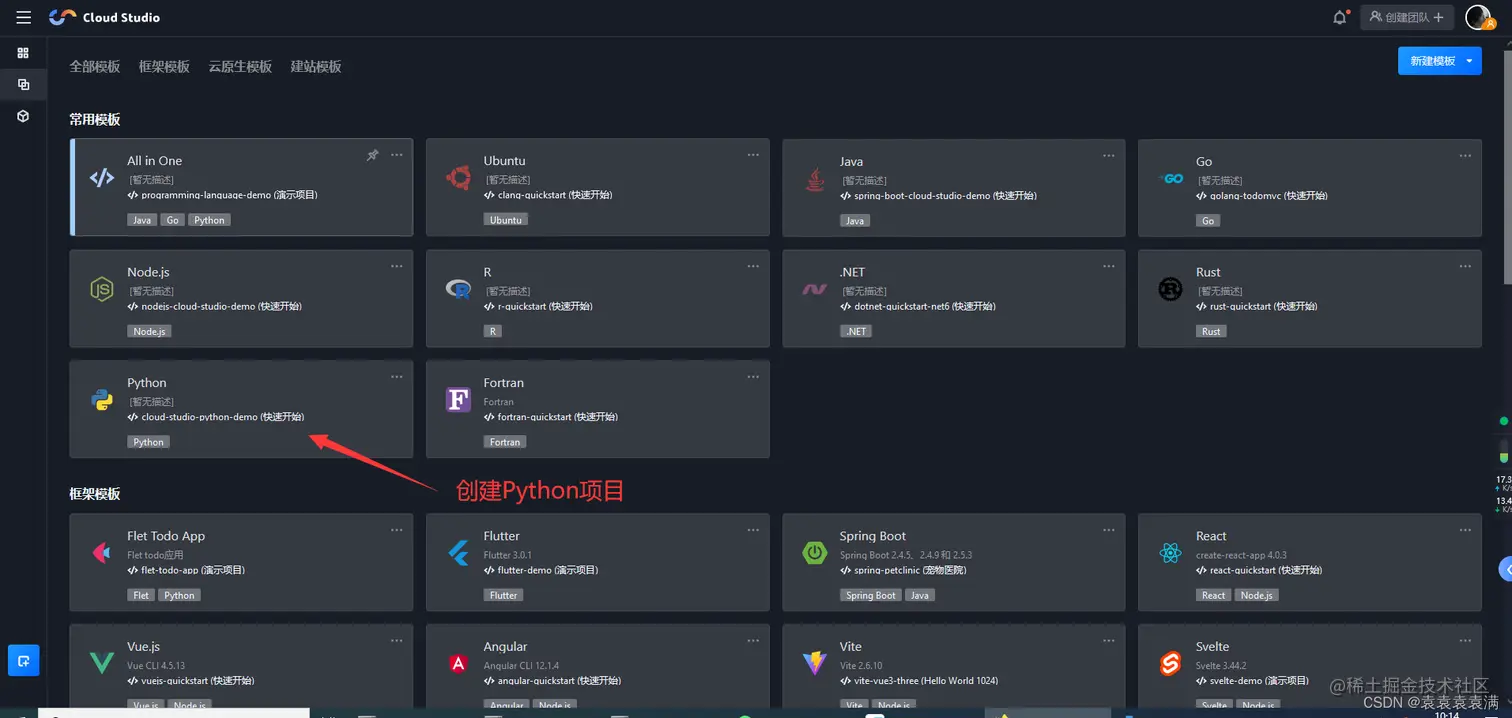The height and width of the screenshot is (718, 1512).
Task: Open more options on Go card
Action: (x=1465, y=155)
